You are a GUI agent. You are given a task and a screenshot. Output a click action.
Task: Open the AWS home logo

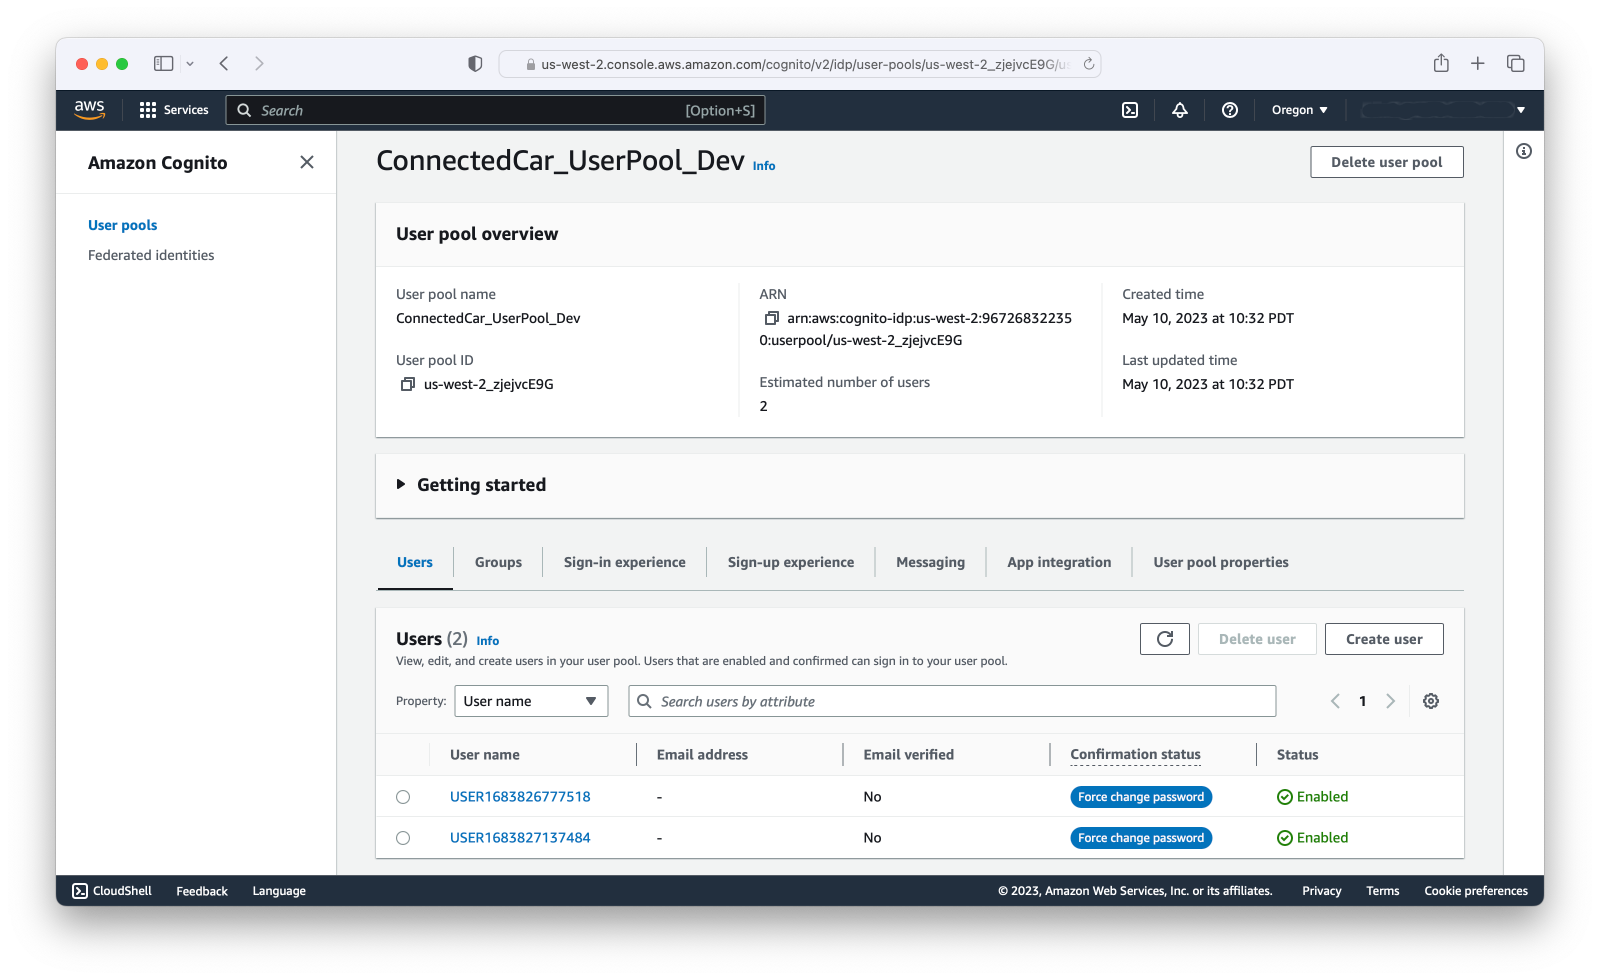point(89,110)
